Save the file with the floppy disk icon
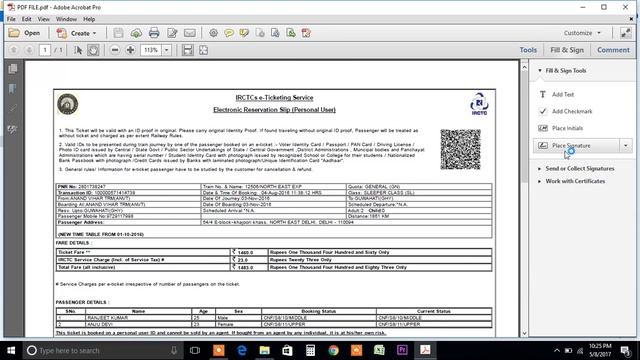This screenshot has height=360, width=640. [118, 33]
